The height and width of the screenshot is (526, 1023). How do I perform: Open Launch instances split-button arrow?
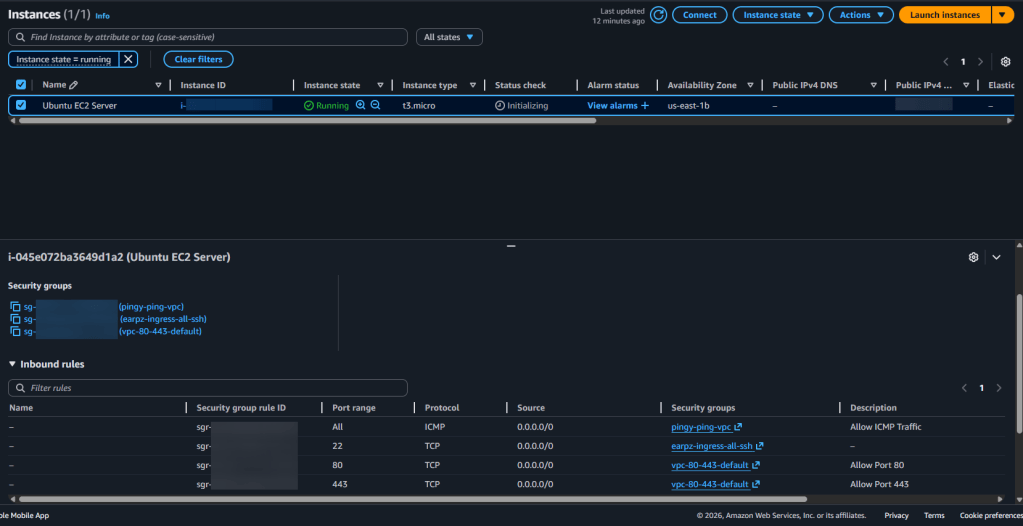(1003, 15)
